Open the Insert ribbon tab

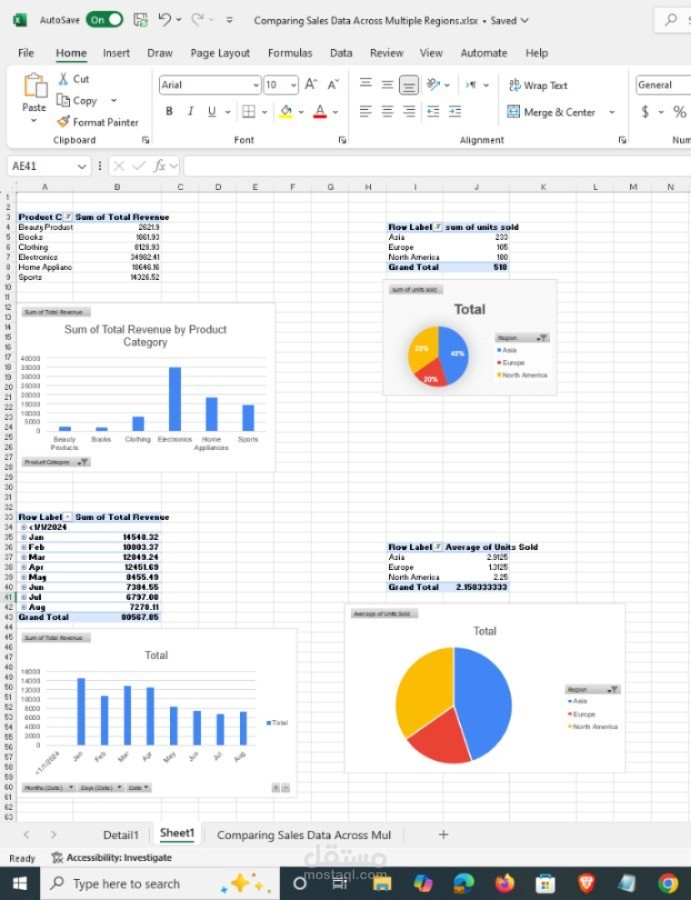(116, 53)
